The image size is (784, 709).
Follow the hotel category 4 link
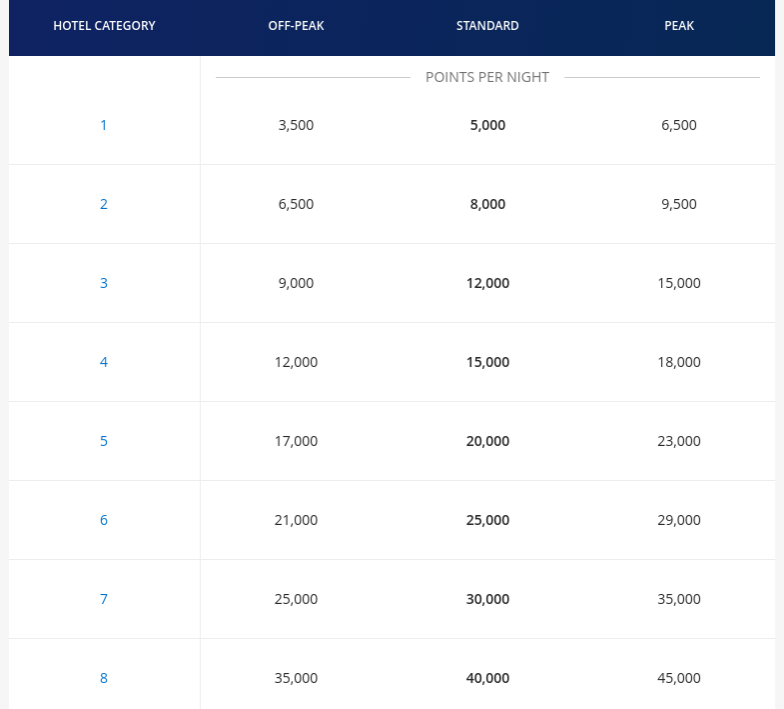pyautogui.click(x=103, y=362)
